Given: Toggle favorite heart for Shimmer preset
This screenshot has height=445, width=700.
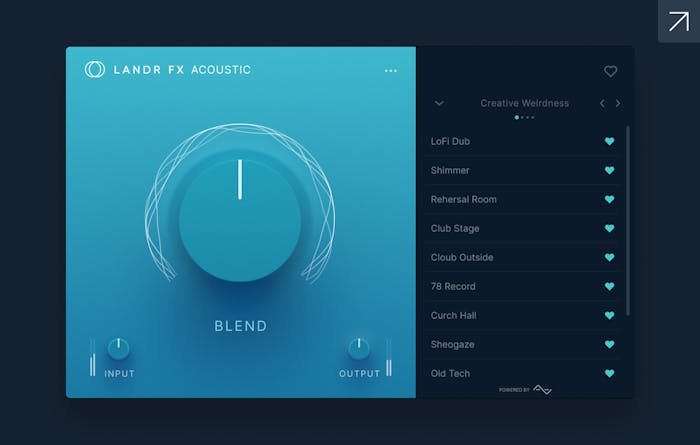Looking at the screenshot, I should click(x=609, y=171).
